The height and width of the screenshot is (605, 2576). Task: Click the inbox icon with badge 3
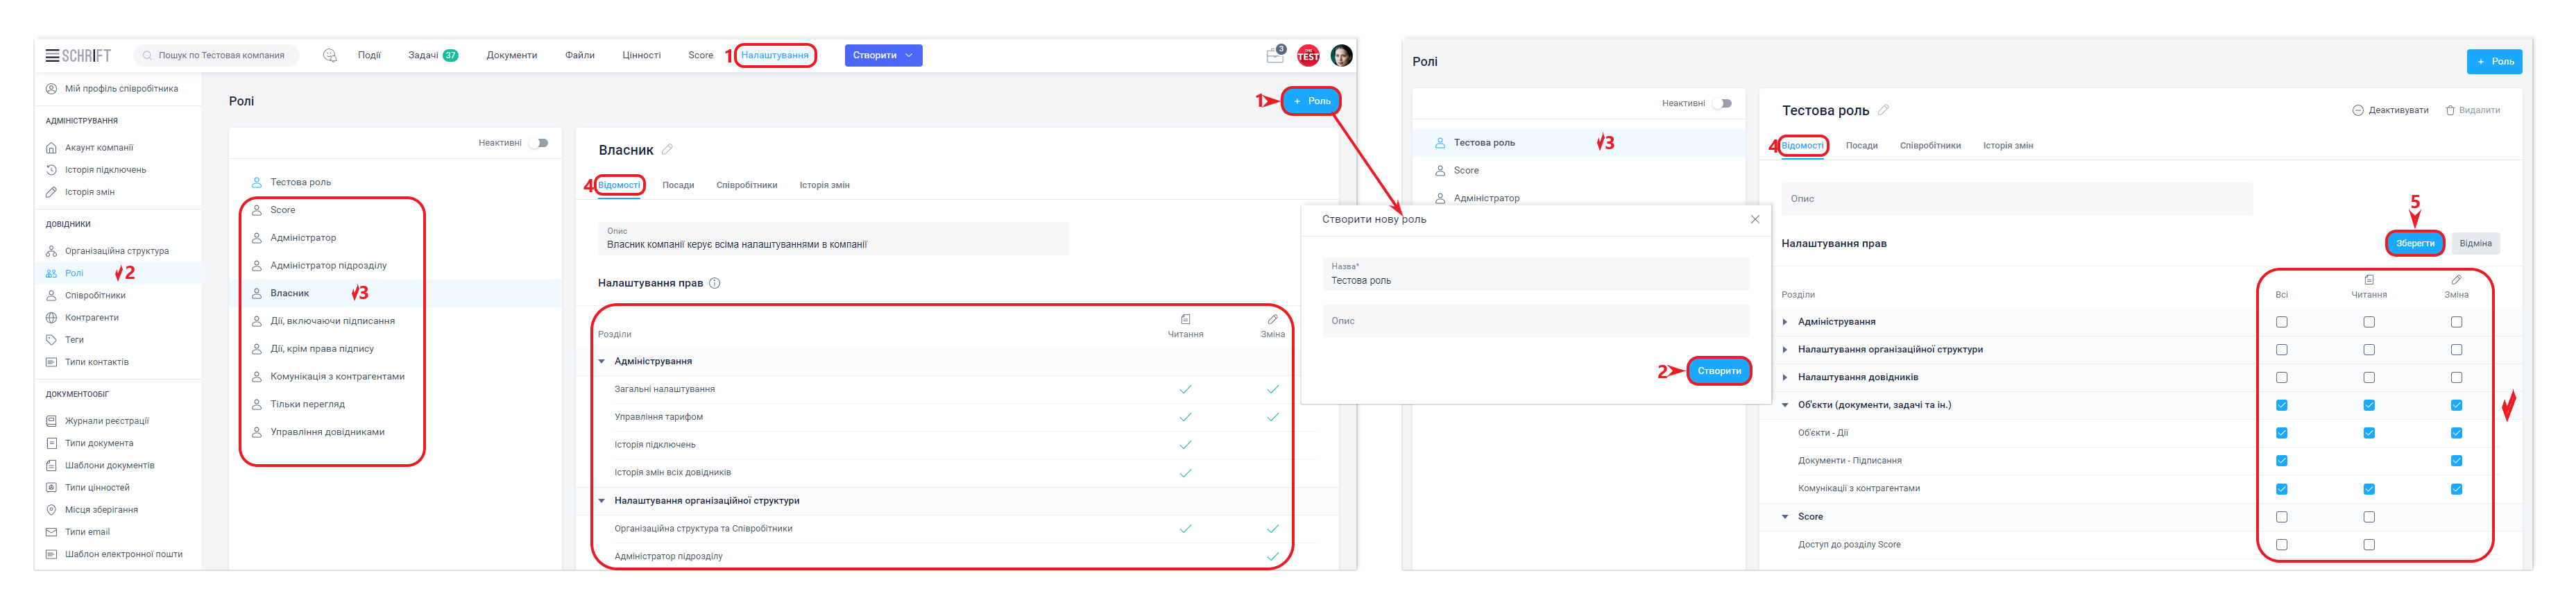coord(1274,56)
